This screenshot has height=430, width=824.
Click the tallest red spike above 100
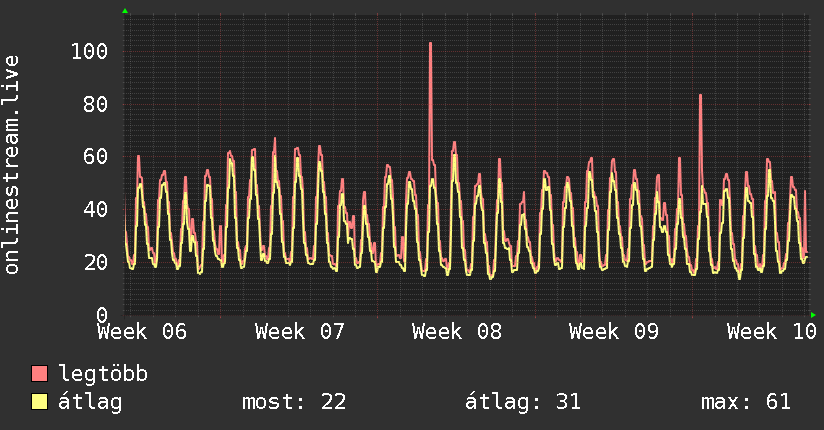coord(430,44)
